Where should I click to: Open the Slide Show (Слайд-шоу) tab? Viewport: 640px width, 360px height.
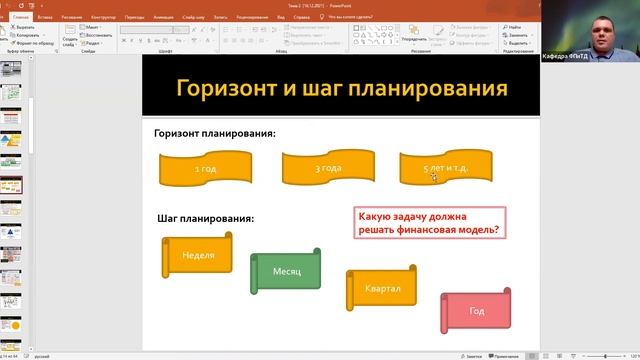tap(193, 17)
